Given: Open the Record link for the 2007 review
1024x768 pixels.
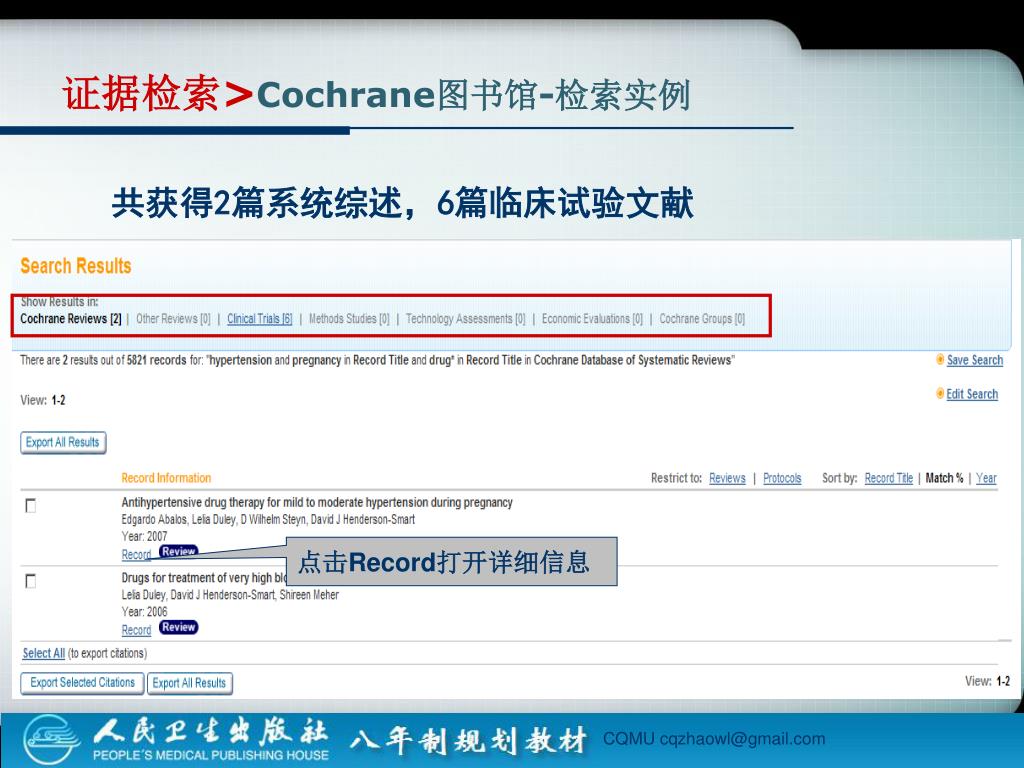Looking at the screenshot, I should [136, 554].
